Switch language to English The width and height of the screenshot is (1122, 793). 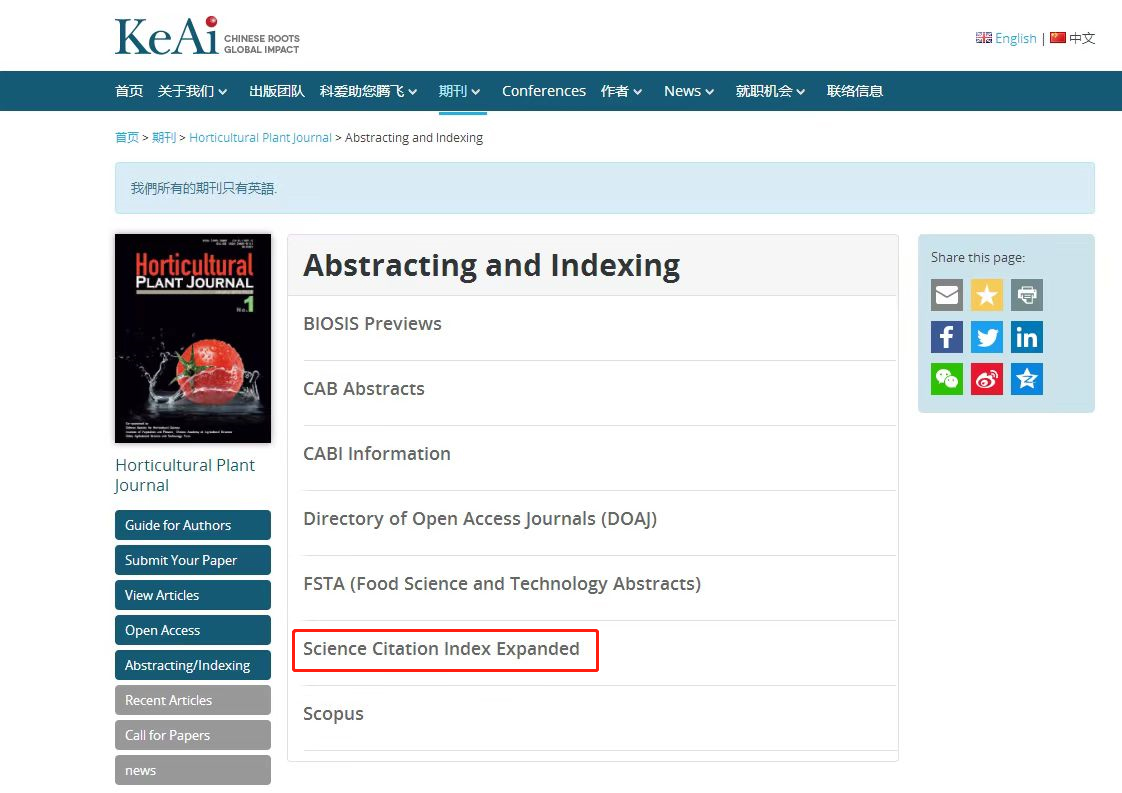(x=1015, y=38)
